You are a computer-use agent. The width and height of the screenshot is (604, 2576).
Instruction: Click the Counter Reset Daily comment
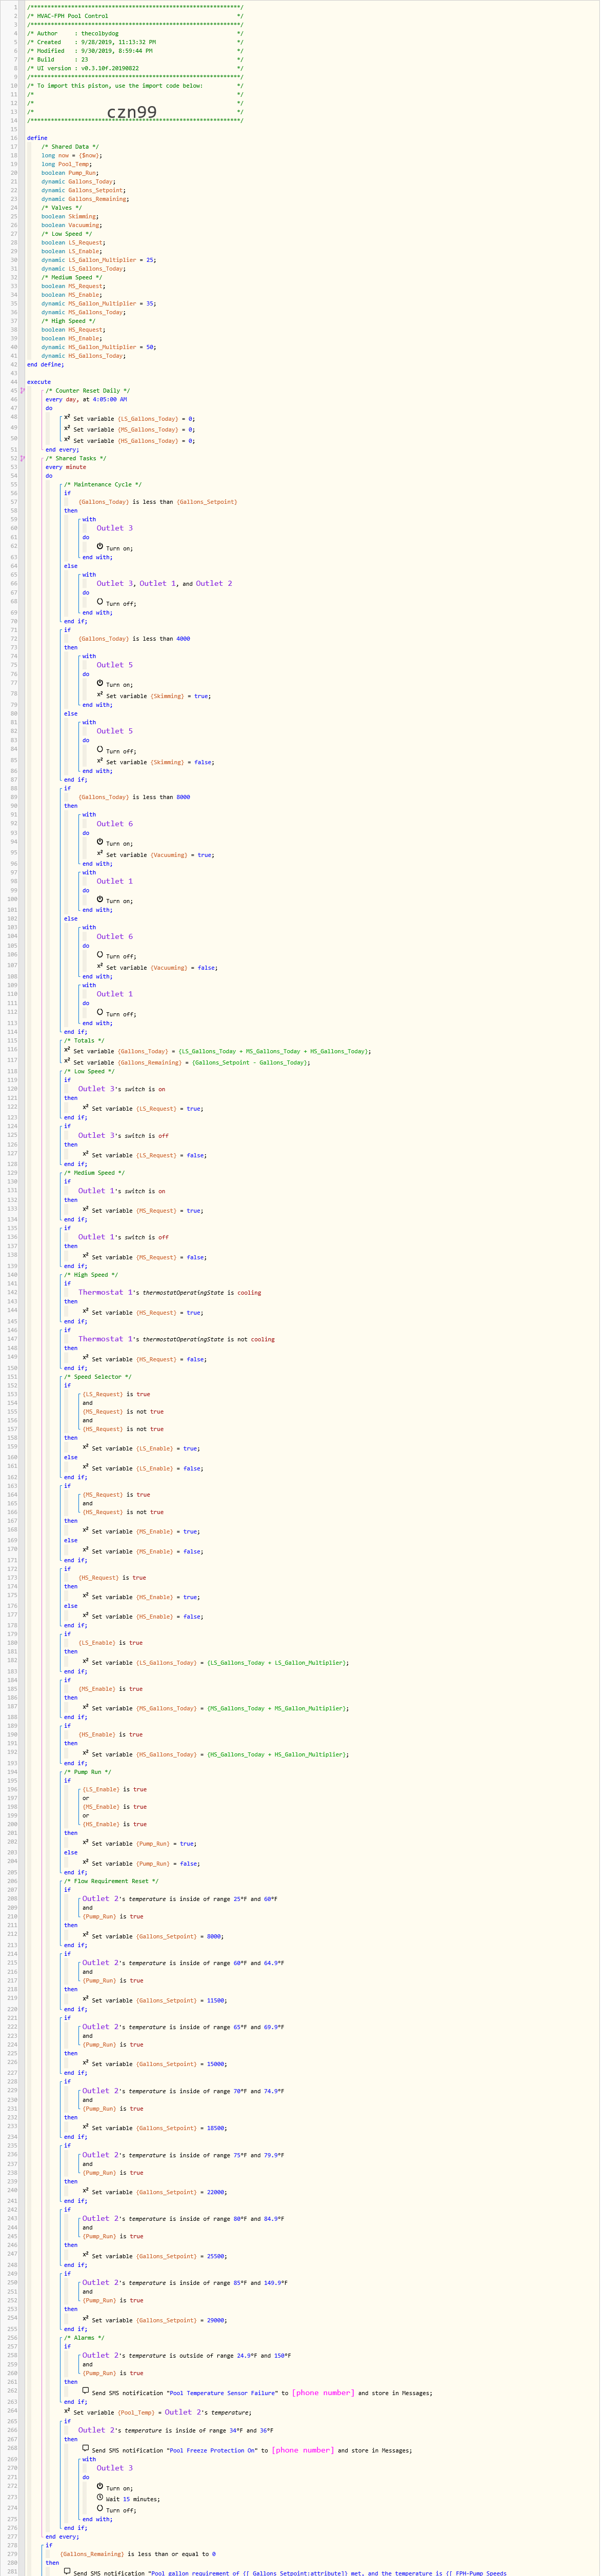pyautogui.click(x=88, y=391)
